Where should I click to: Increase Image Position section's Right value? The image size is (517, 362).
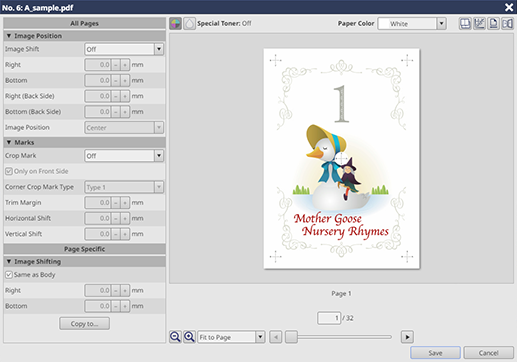(125, 65)
